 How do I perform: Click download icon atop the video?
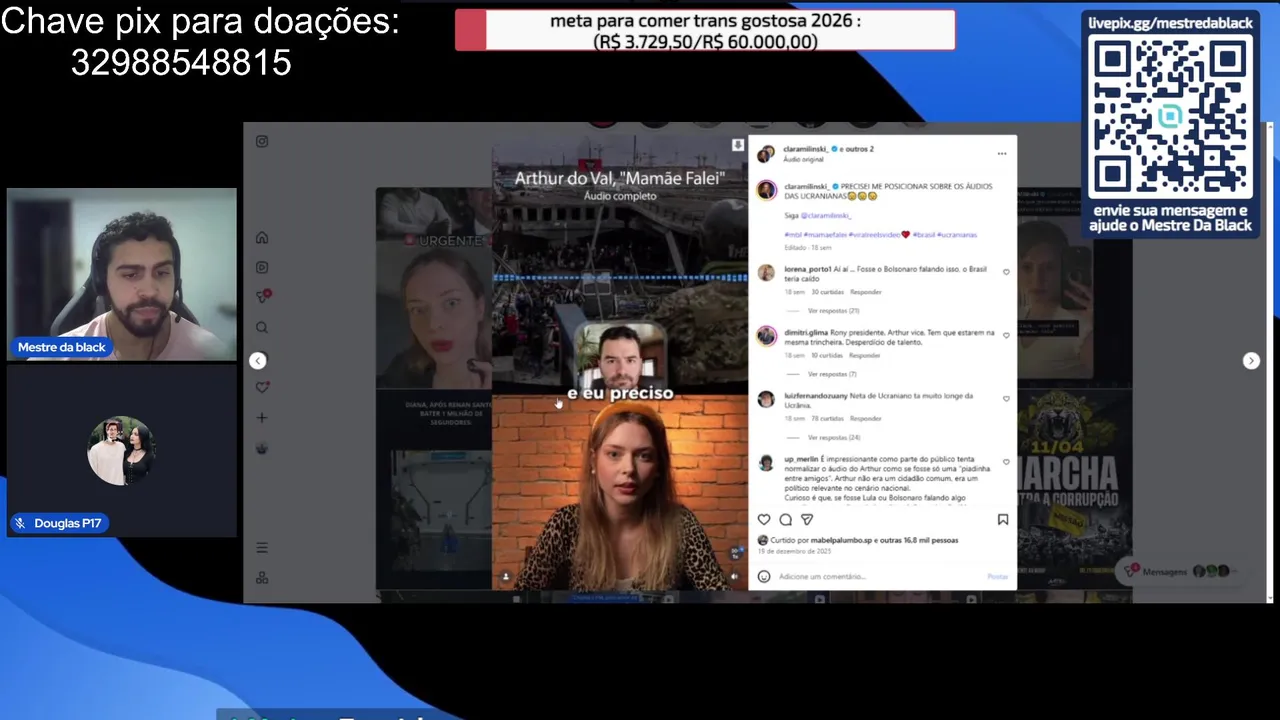coord(738,145)
